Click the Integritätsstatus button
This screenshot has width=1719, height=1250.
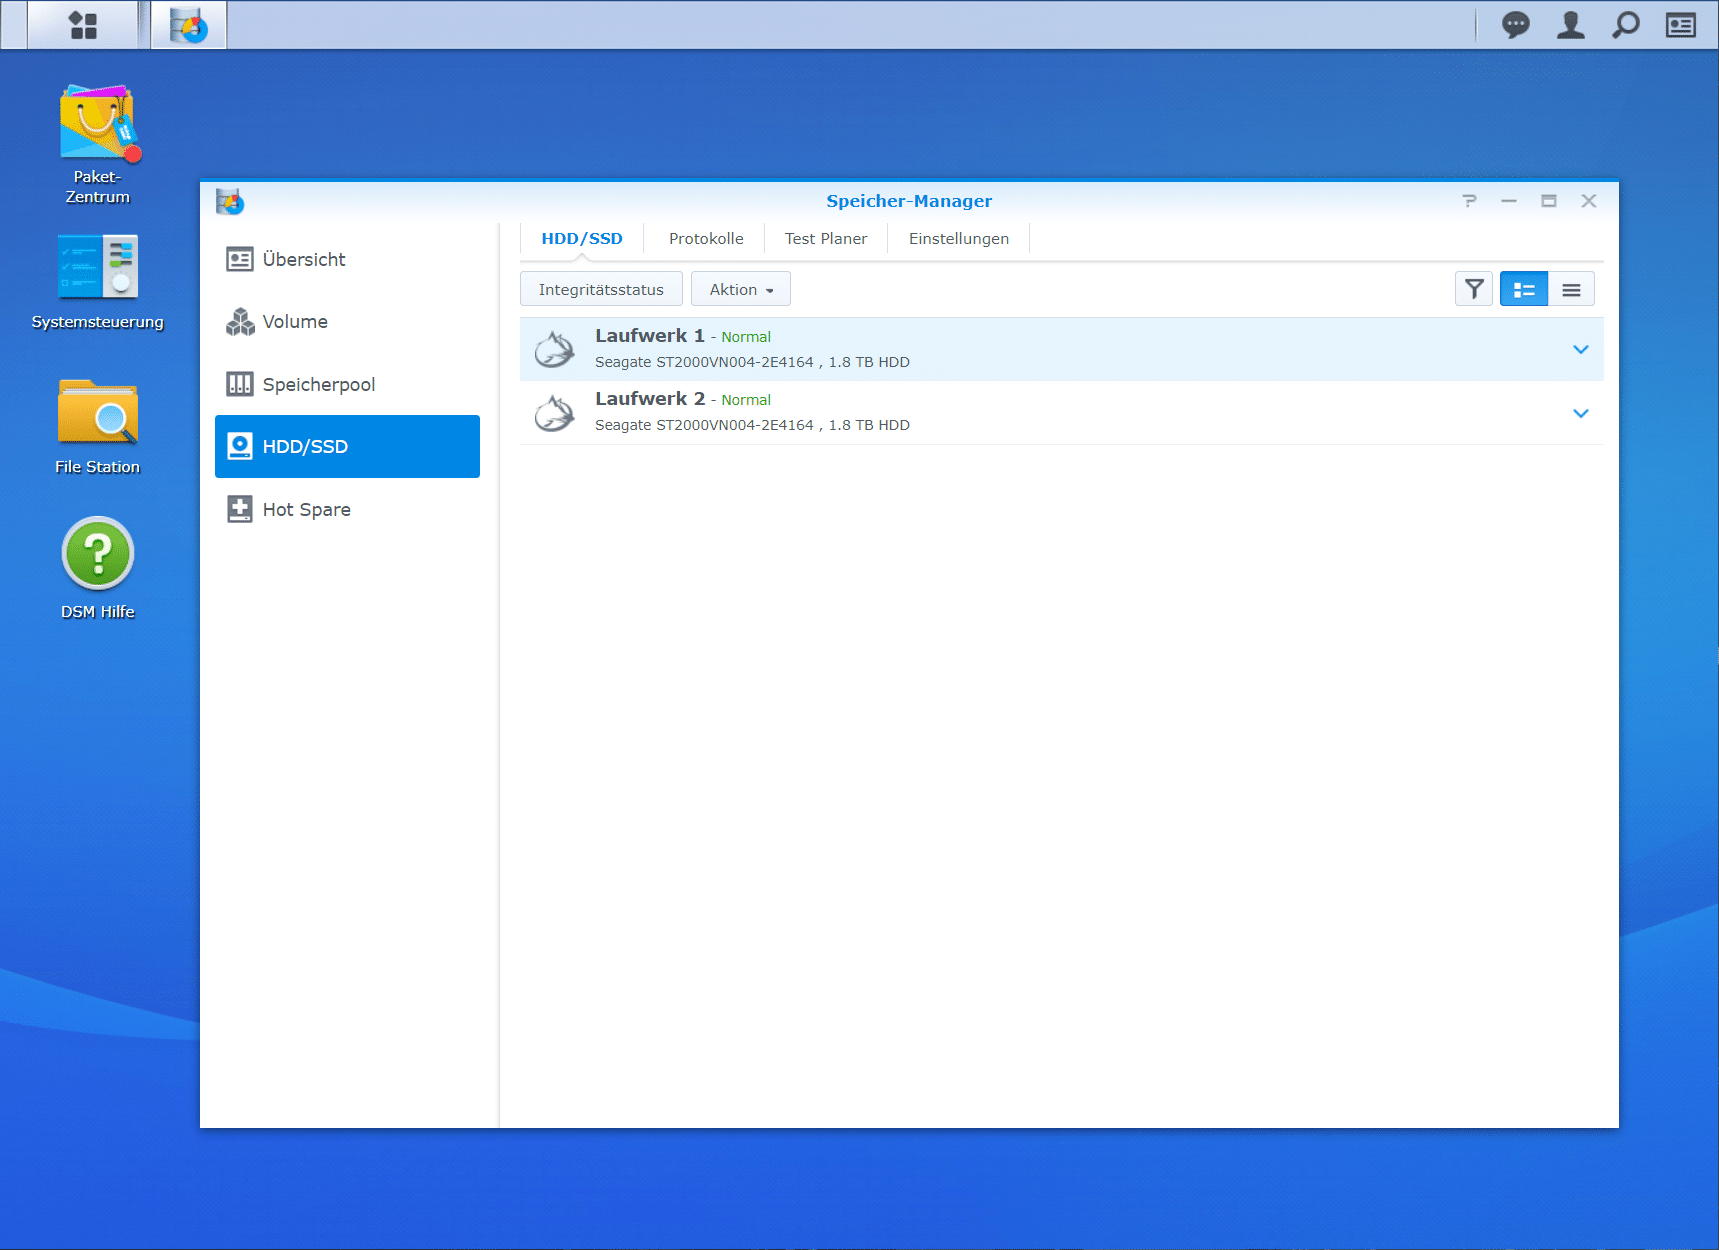tap(601, 290)
